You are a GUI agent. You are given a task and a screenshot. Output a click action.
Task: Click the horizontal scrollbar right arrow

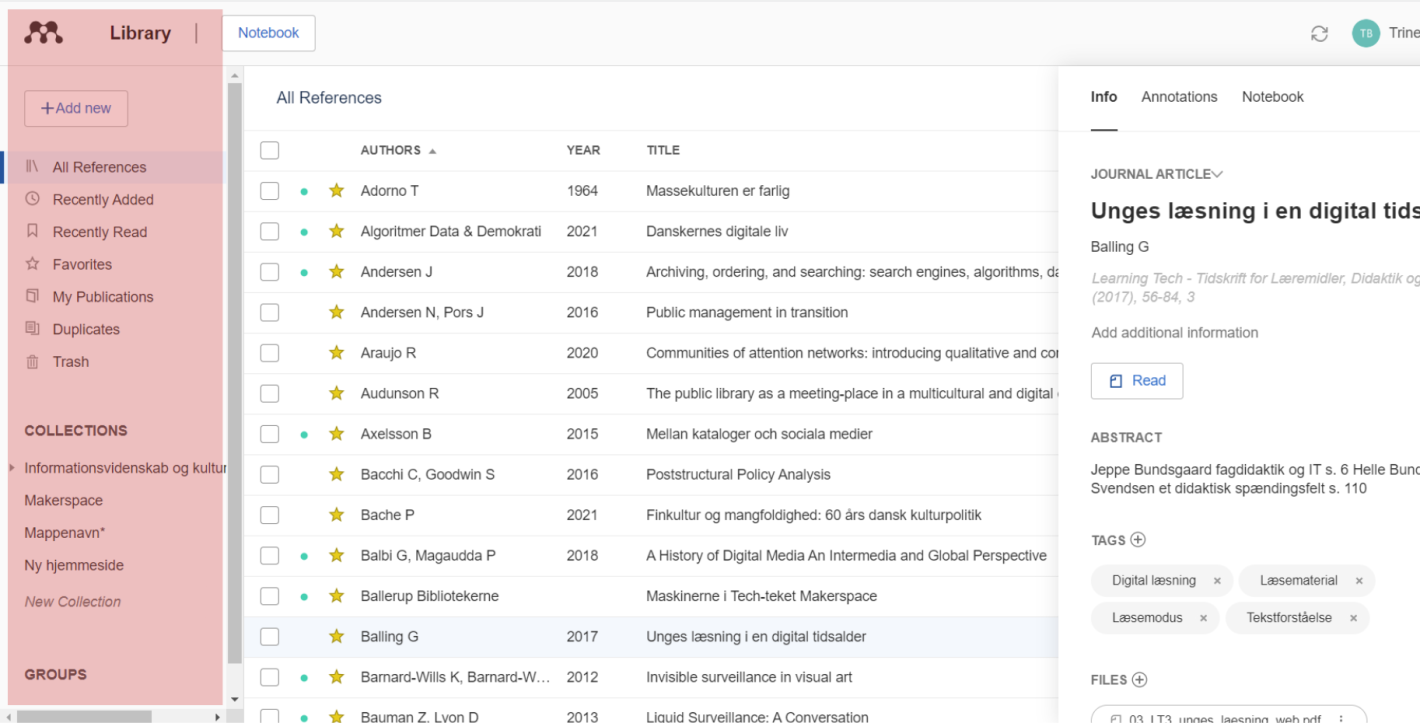tap(217, 716)
